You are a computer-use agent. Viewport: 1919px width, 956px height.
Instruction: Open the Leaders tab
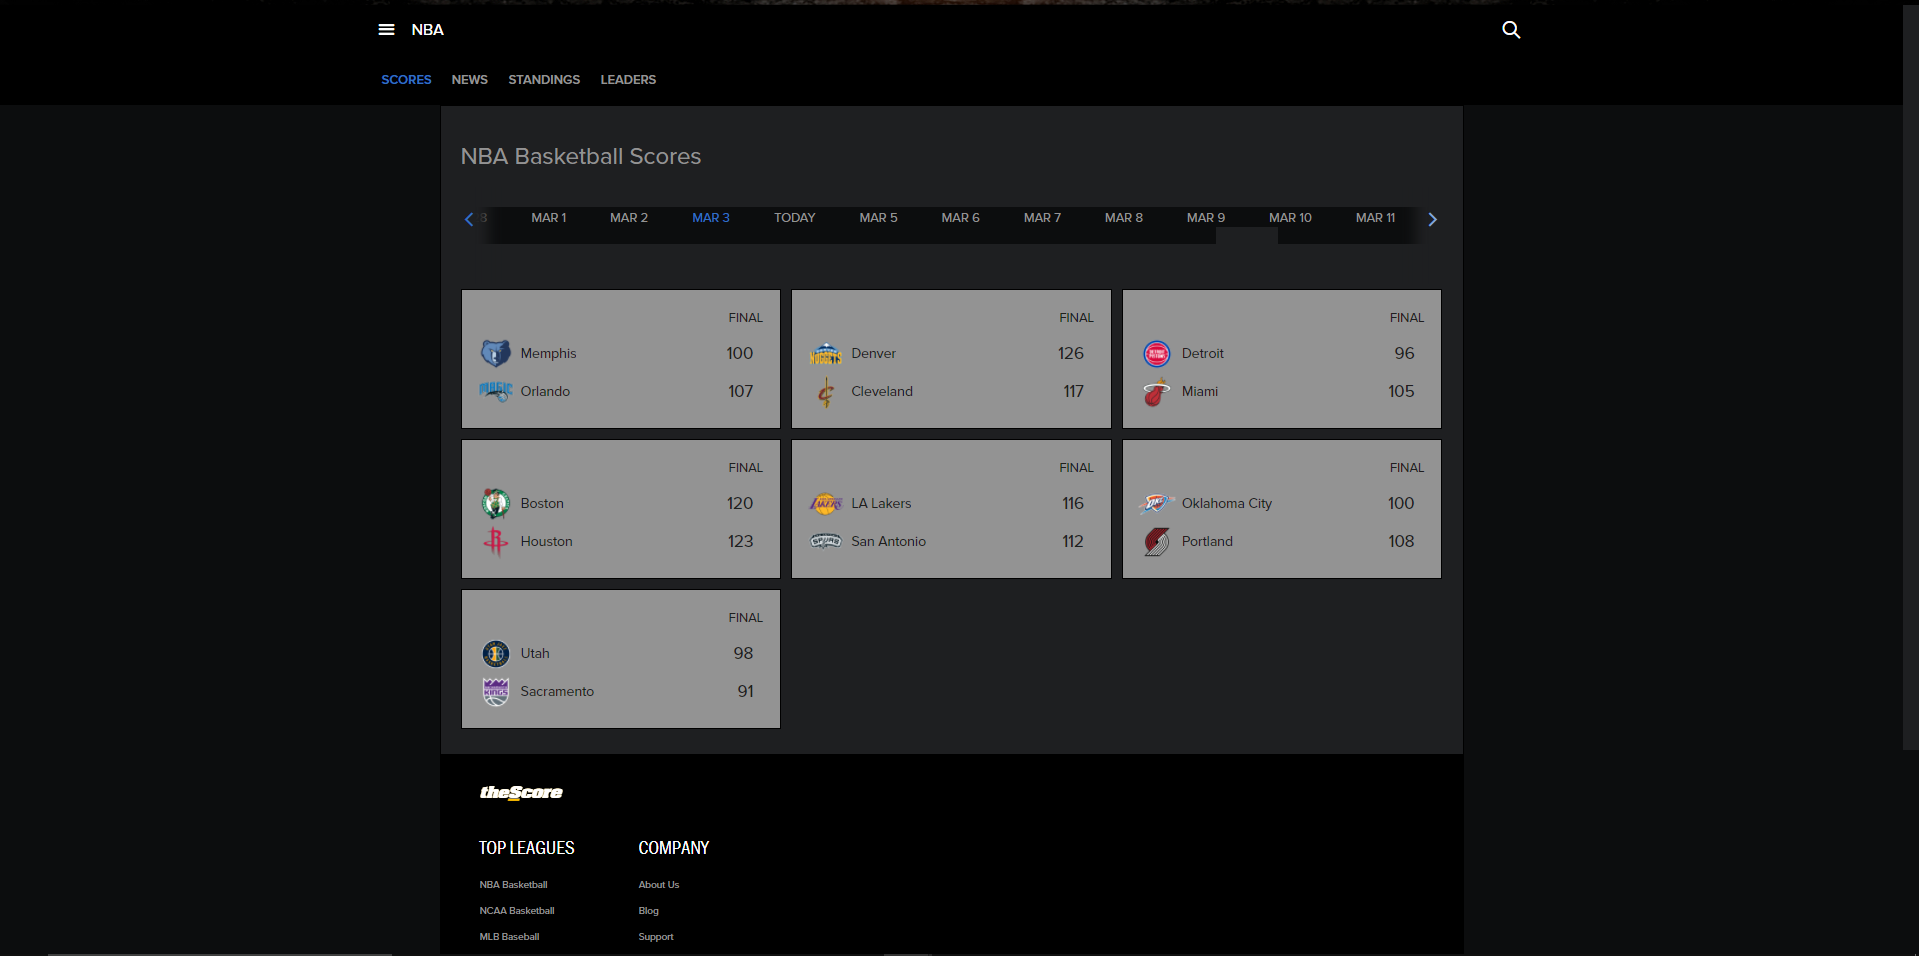tap(628, 80)
